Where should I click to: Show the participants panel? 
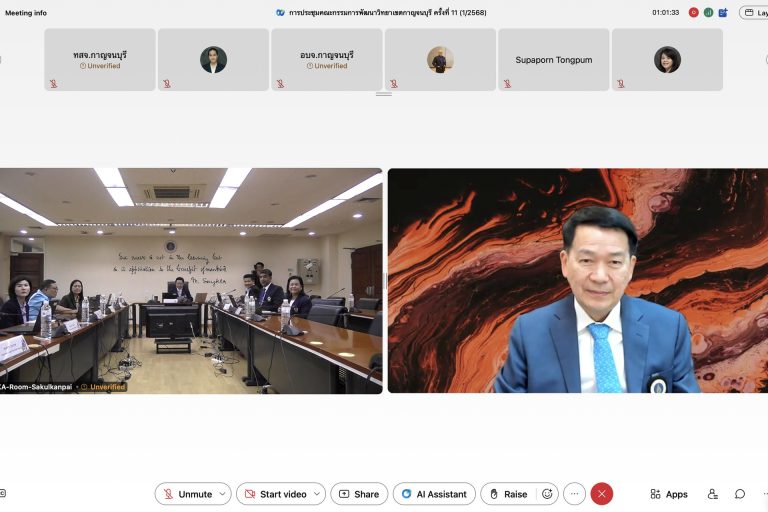[713, 494]
